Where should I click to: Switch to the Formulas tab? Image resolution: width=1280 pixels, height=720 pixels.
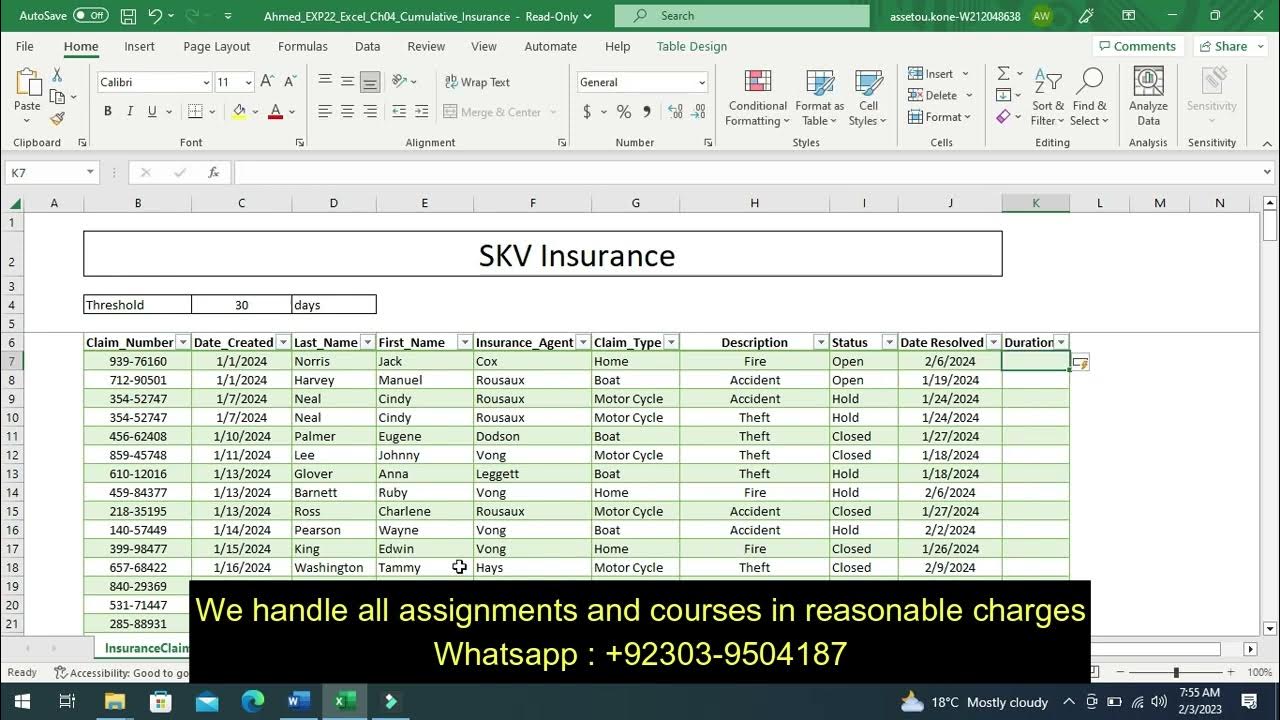[x=303, y=46]
